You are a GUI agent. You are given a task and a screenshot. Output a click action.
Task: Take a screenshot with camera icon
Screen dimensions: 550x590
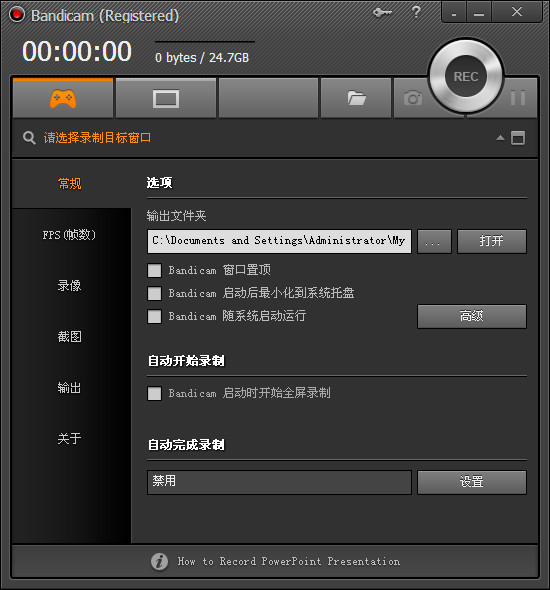tap(413, 99)
